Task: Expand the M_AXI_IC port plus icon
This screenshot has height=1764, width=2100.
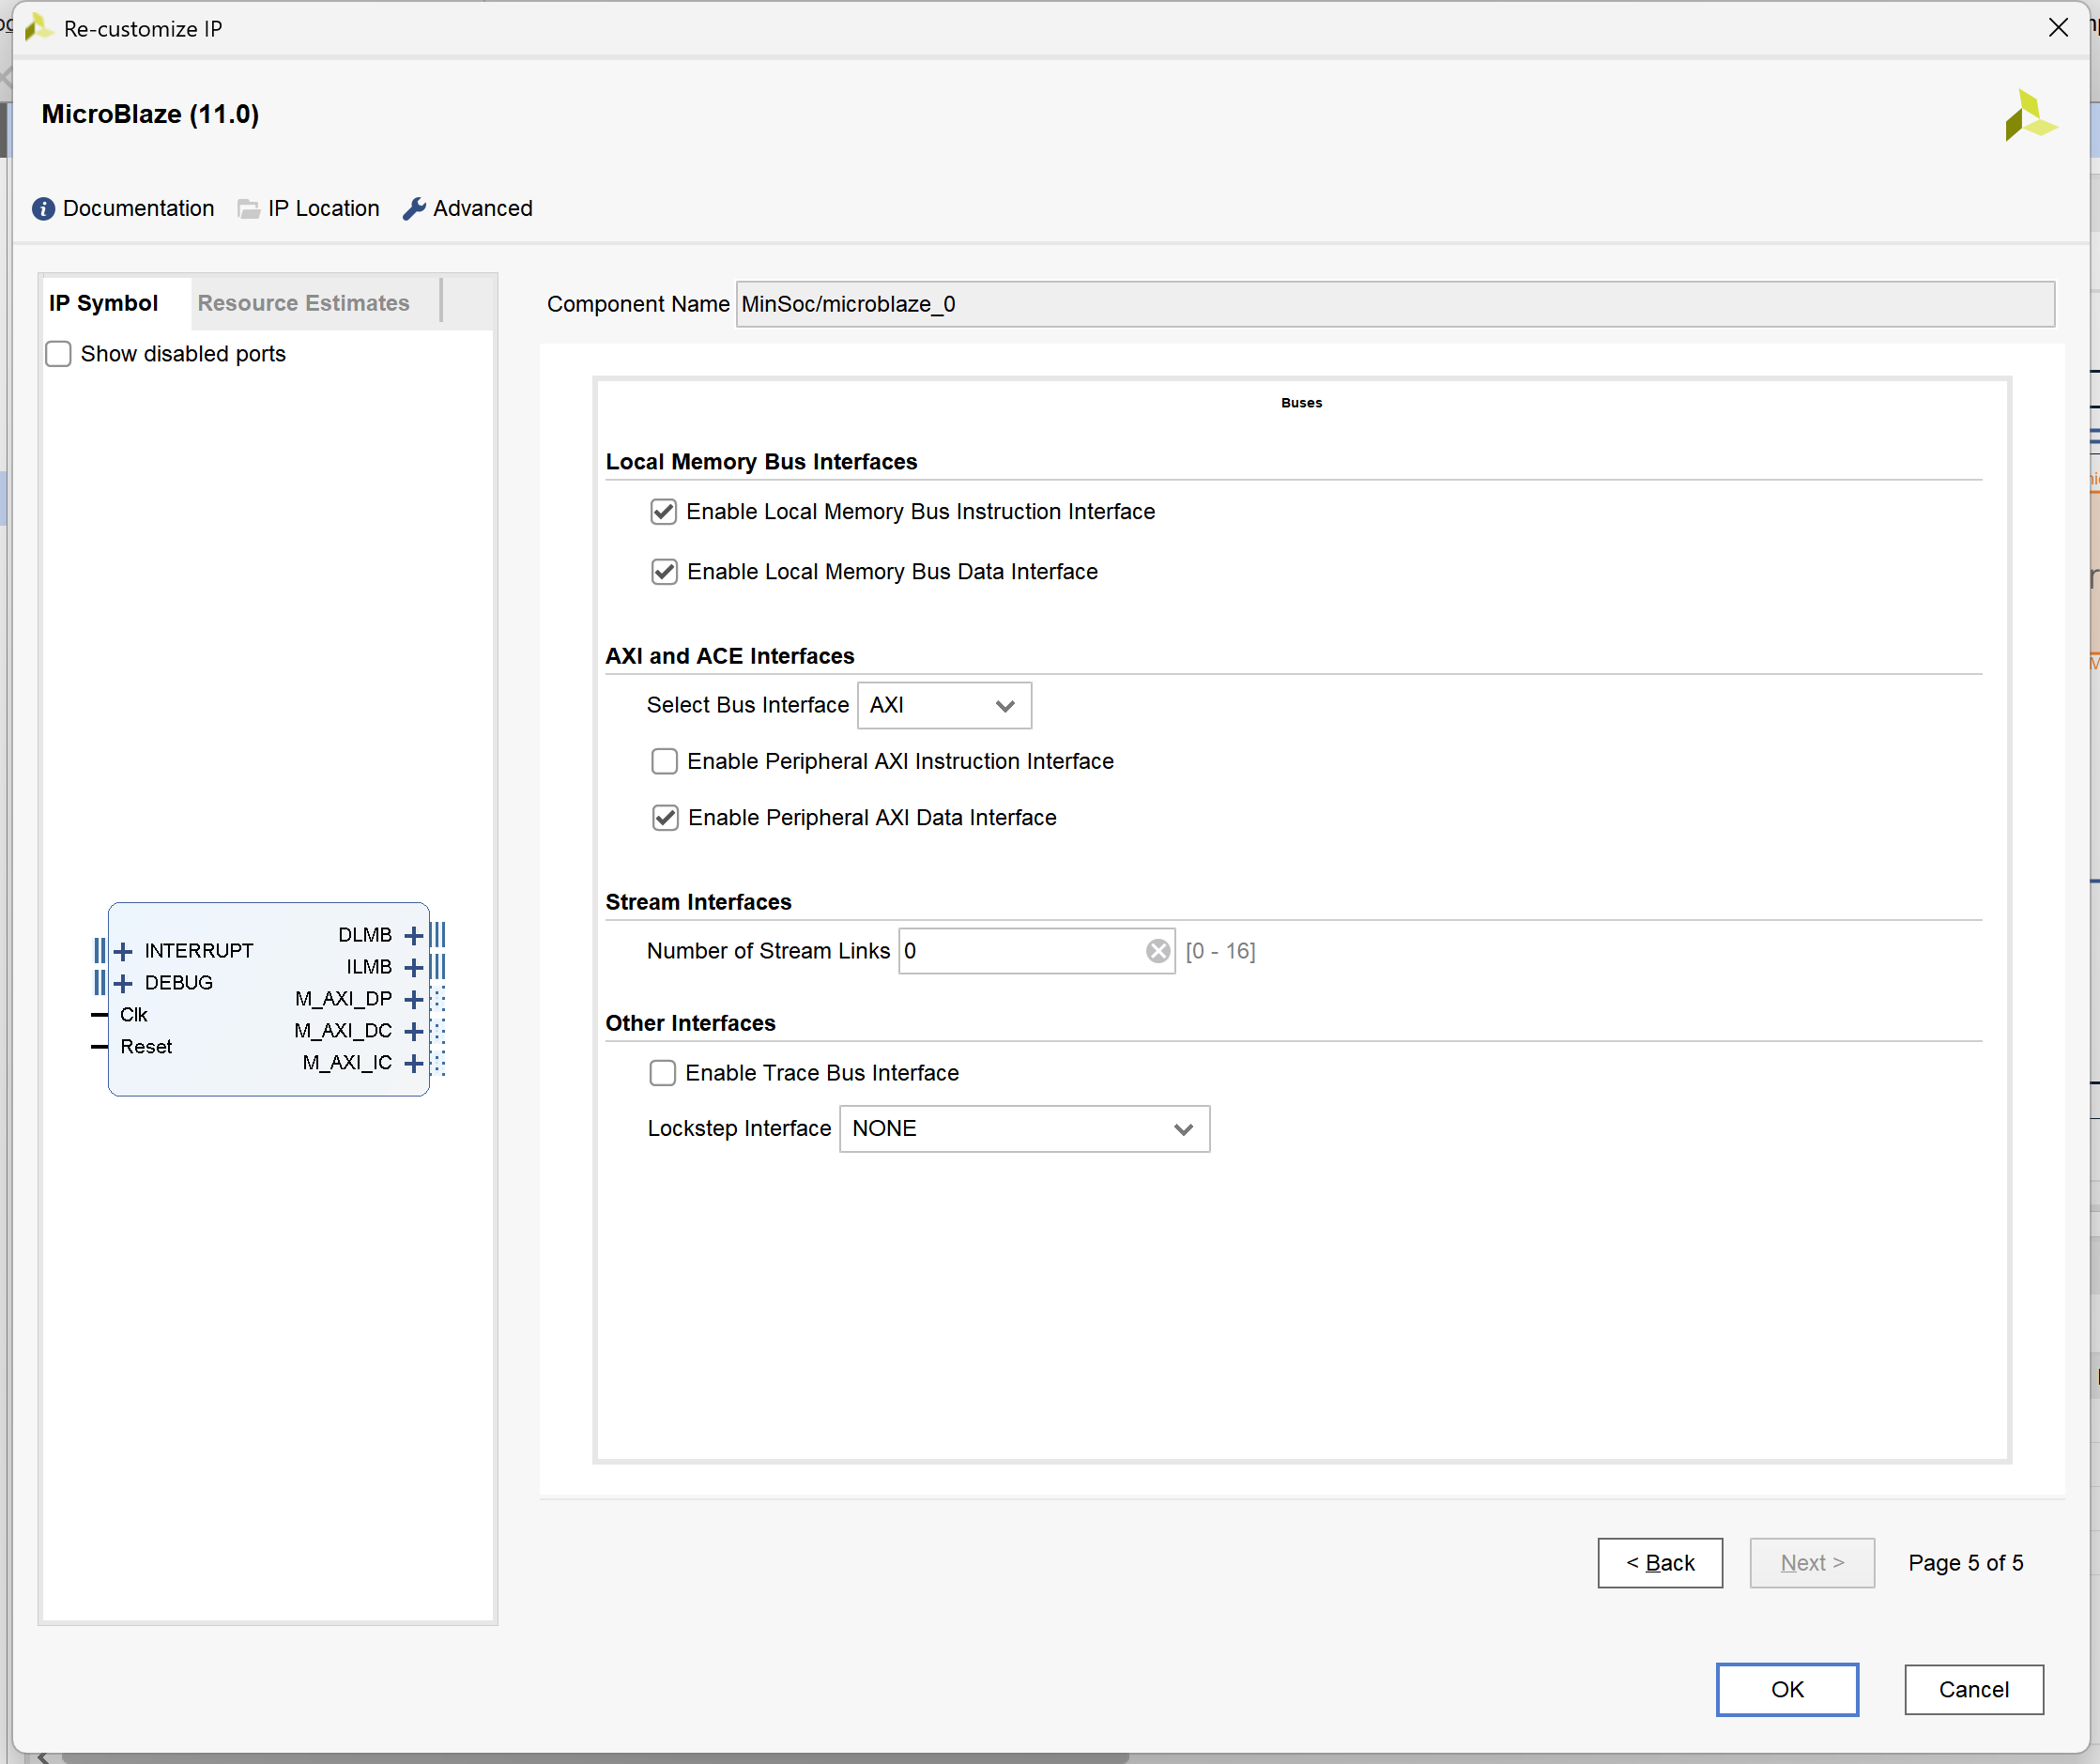Action: [413, 1063]
